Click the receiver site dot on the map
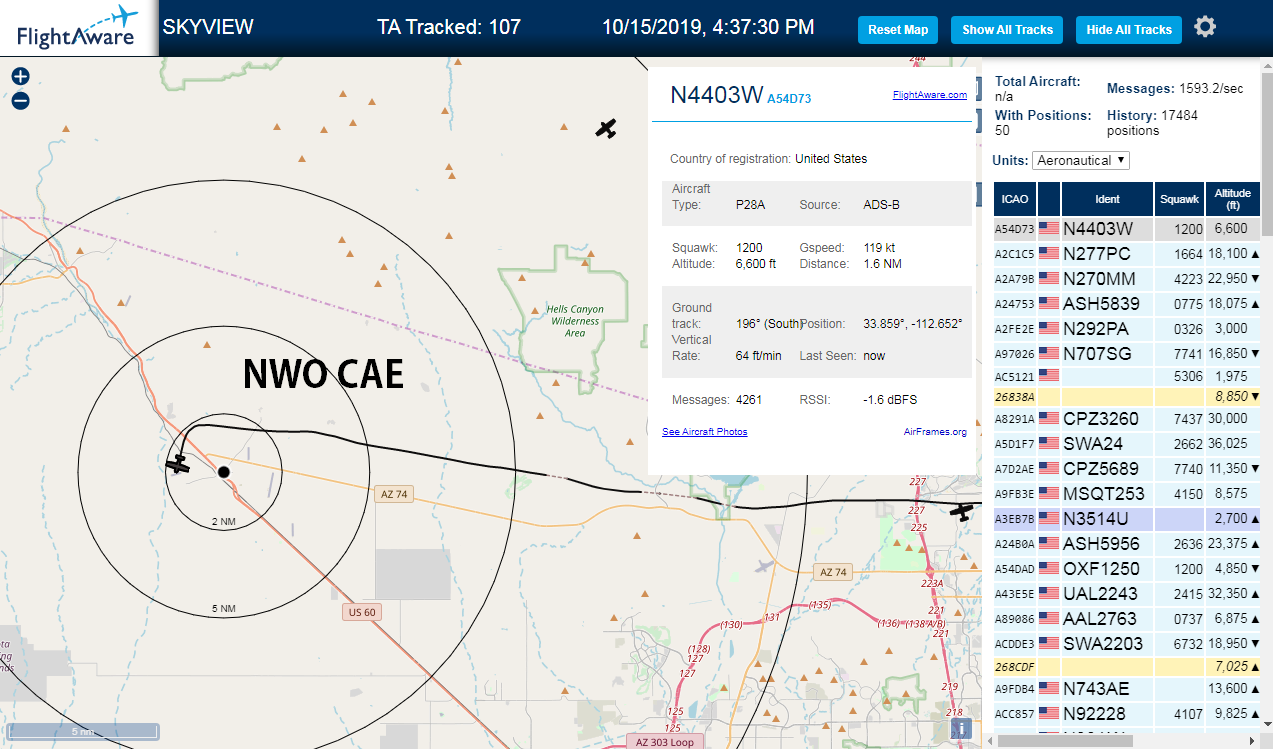 pyautogui.click(x=224, y=471)
